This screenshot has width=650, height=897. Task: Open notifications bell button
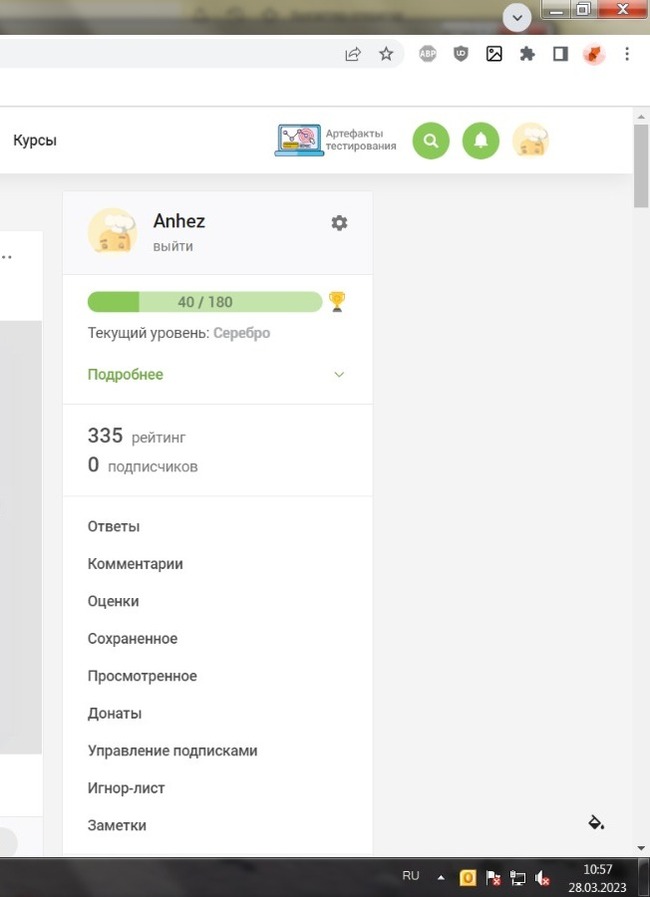pyautogui.click(x=481, y=140)
